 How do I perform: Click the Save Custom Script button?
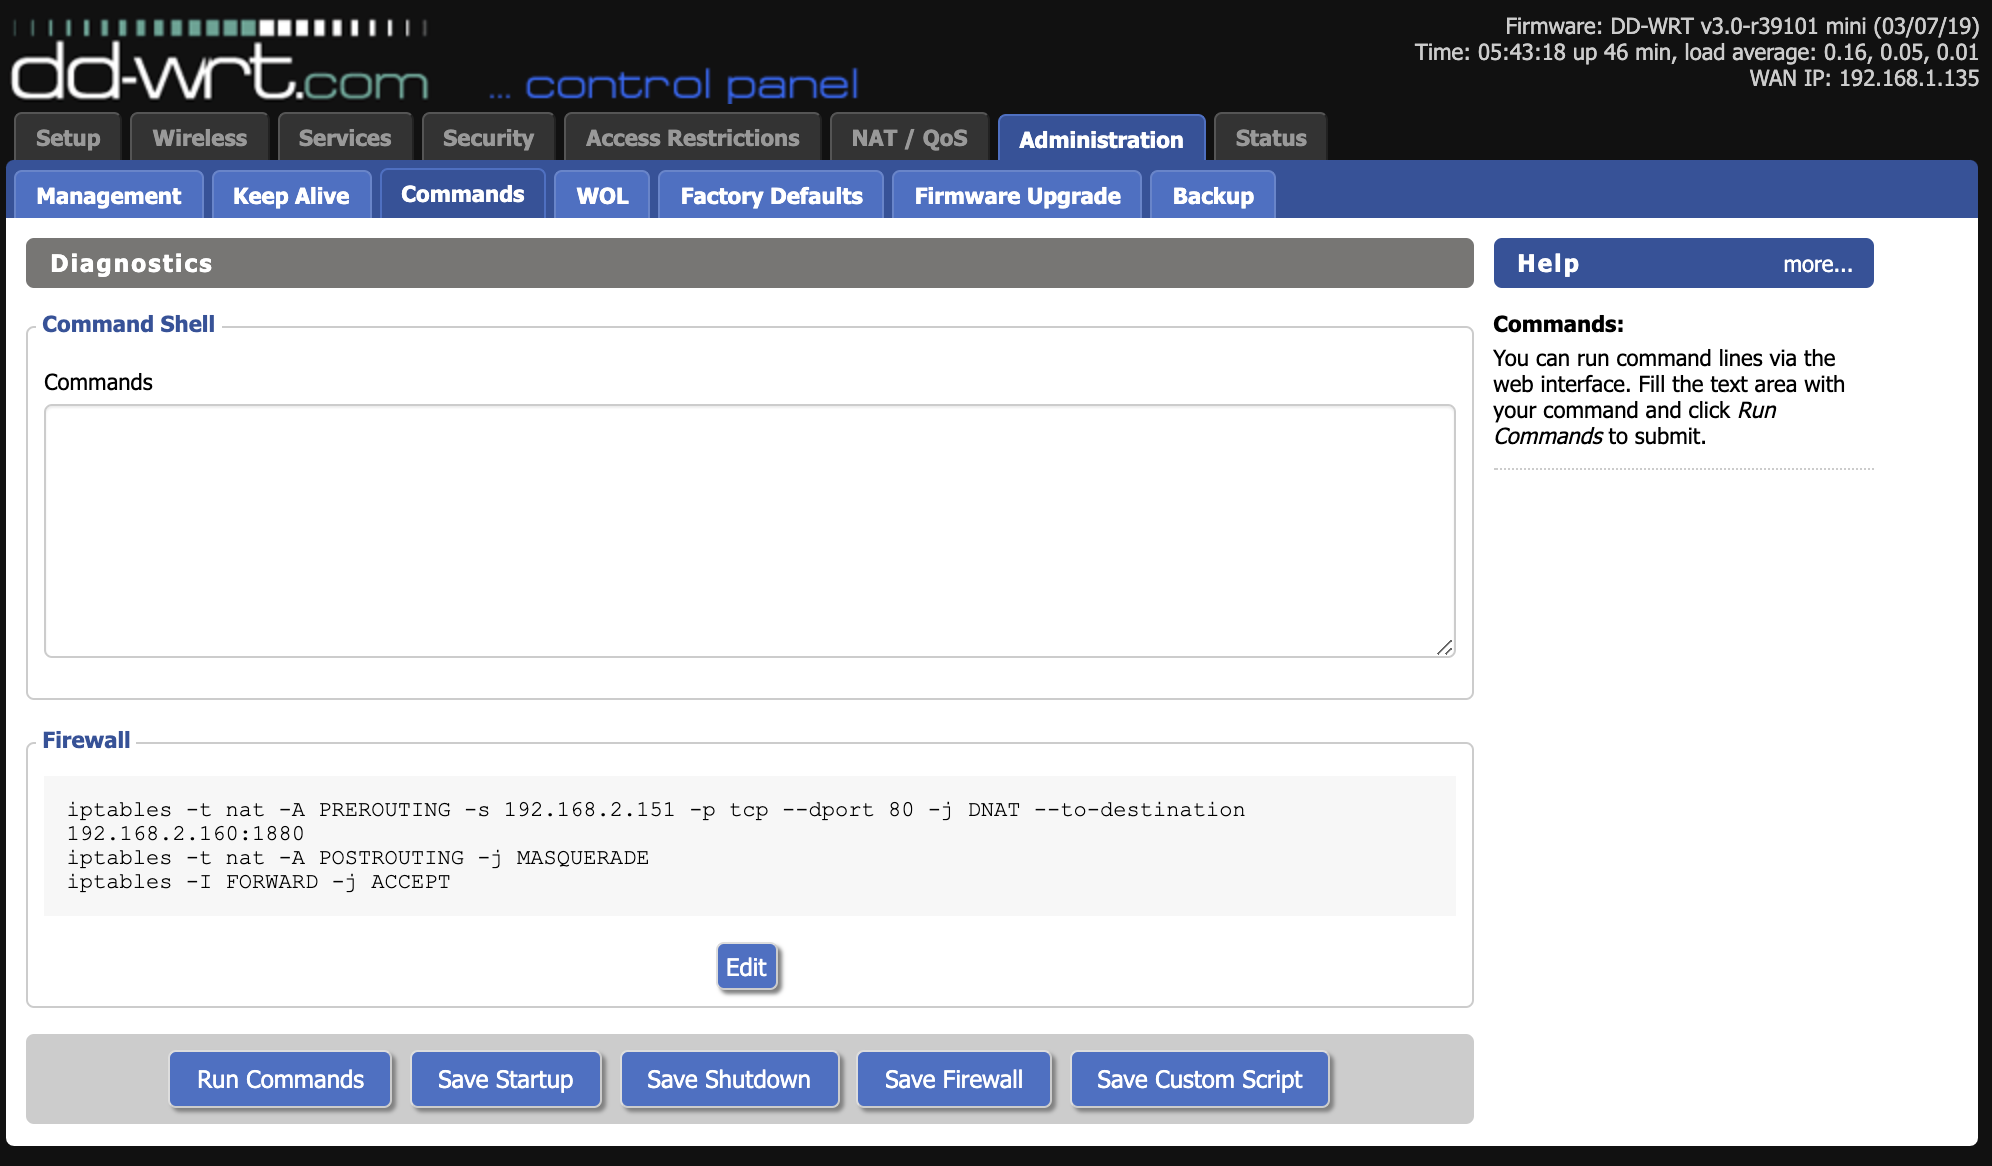(1199, 1079)
